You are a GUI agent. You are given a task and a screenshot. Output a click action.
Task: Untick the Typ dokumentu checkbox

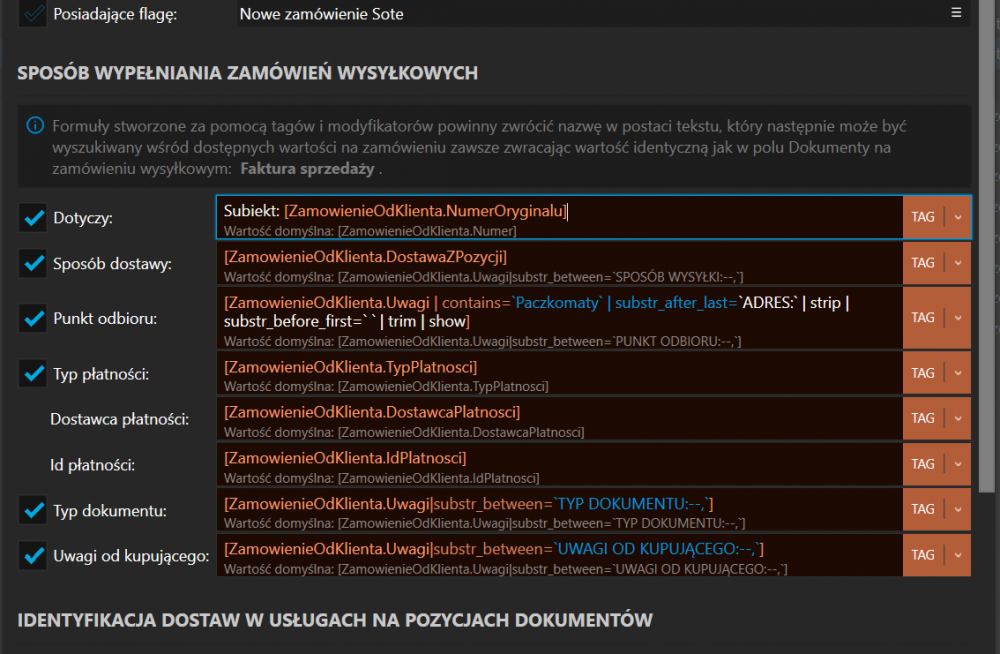[x=33, y=510]
